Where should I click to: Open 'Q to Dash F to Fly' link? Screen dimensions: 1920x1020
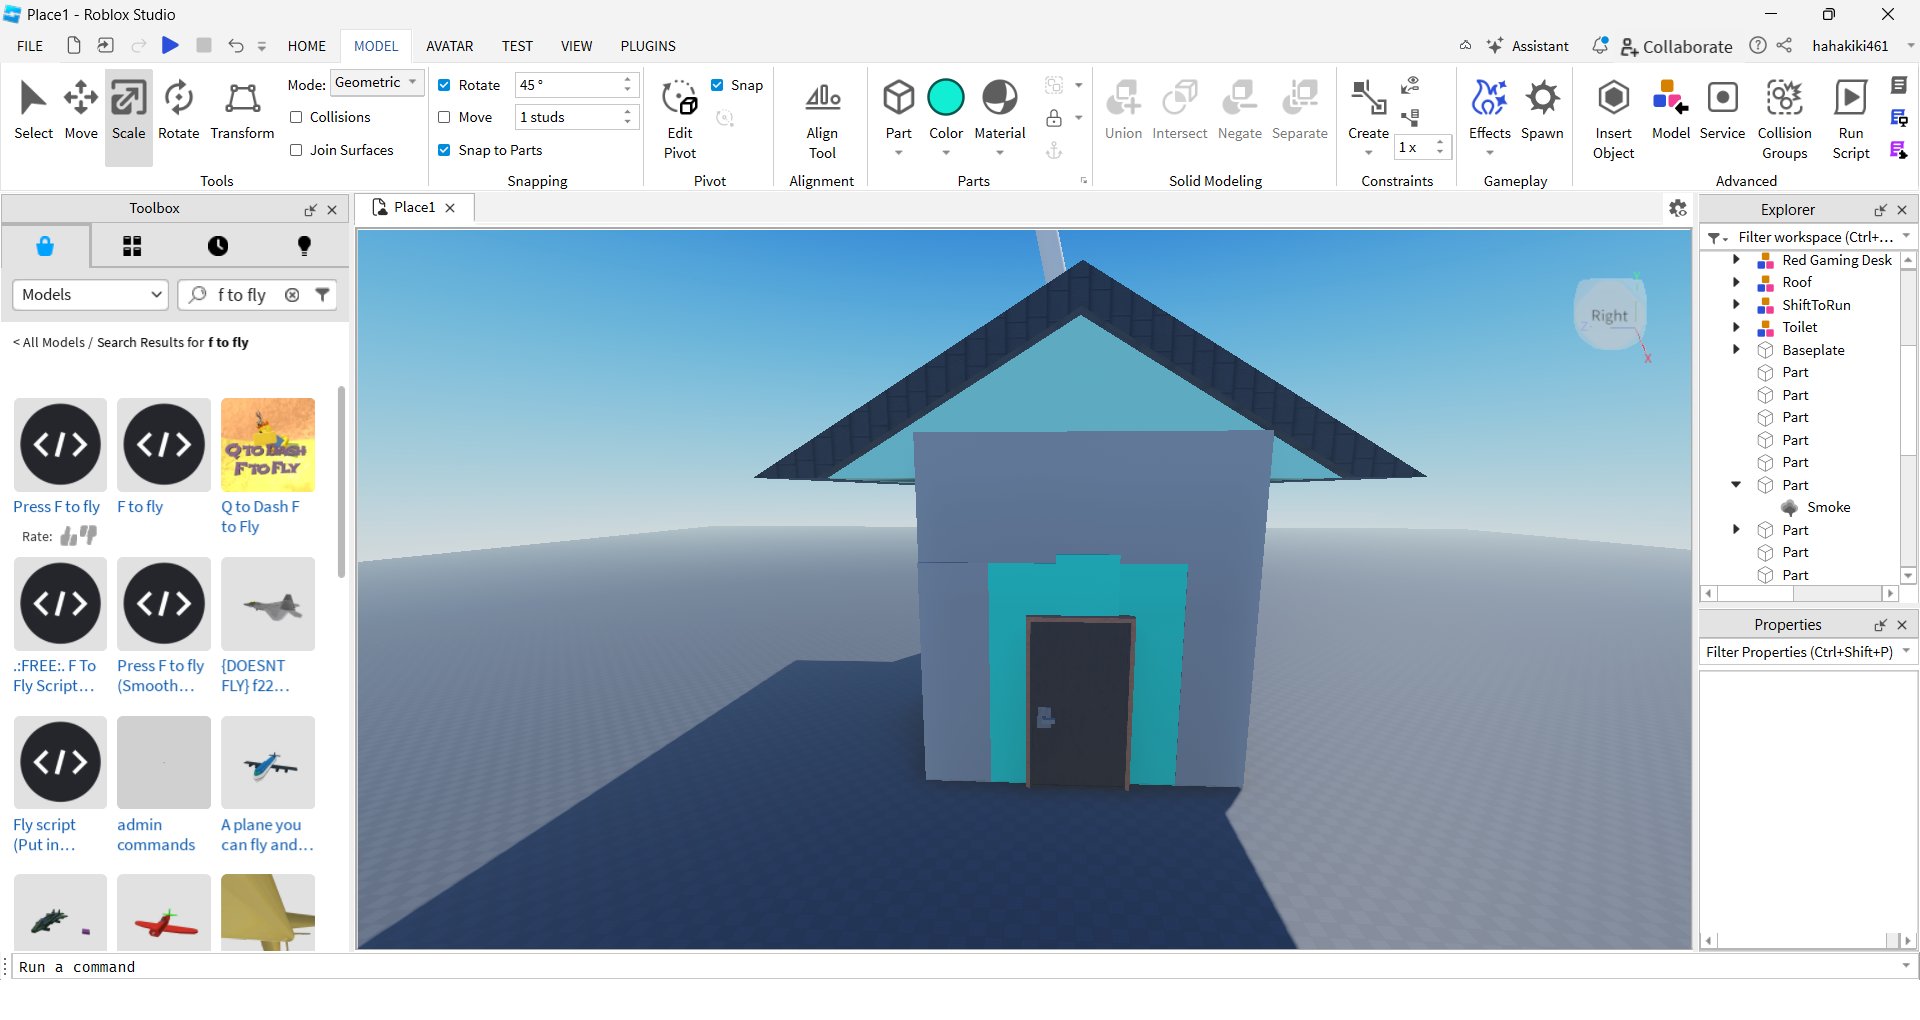click(x=260, y=517)
